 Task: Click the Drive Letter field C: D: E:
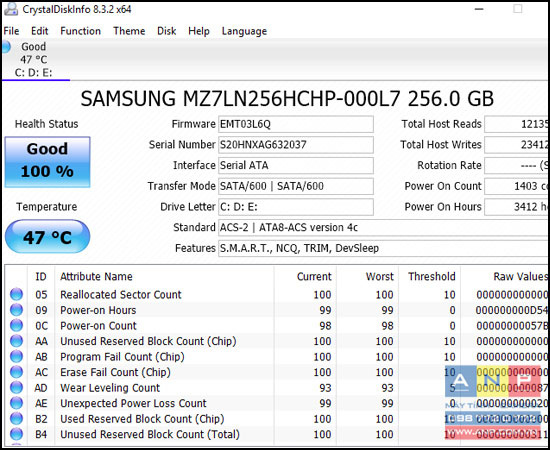coord(296,207)
